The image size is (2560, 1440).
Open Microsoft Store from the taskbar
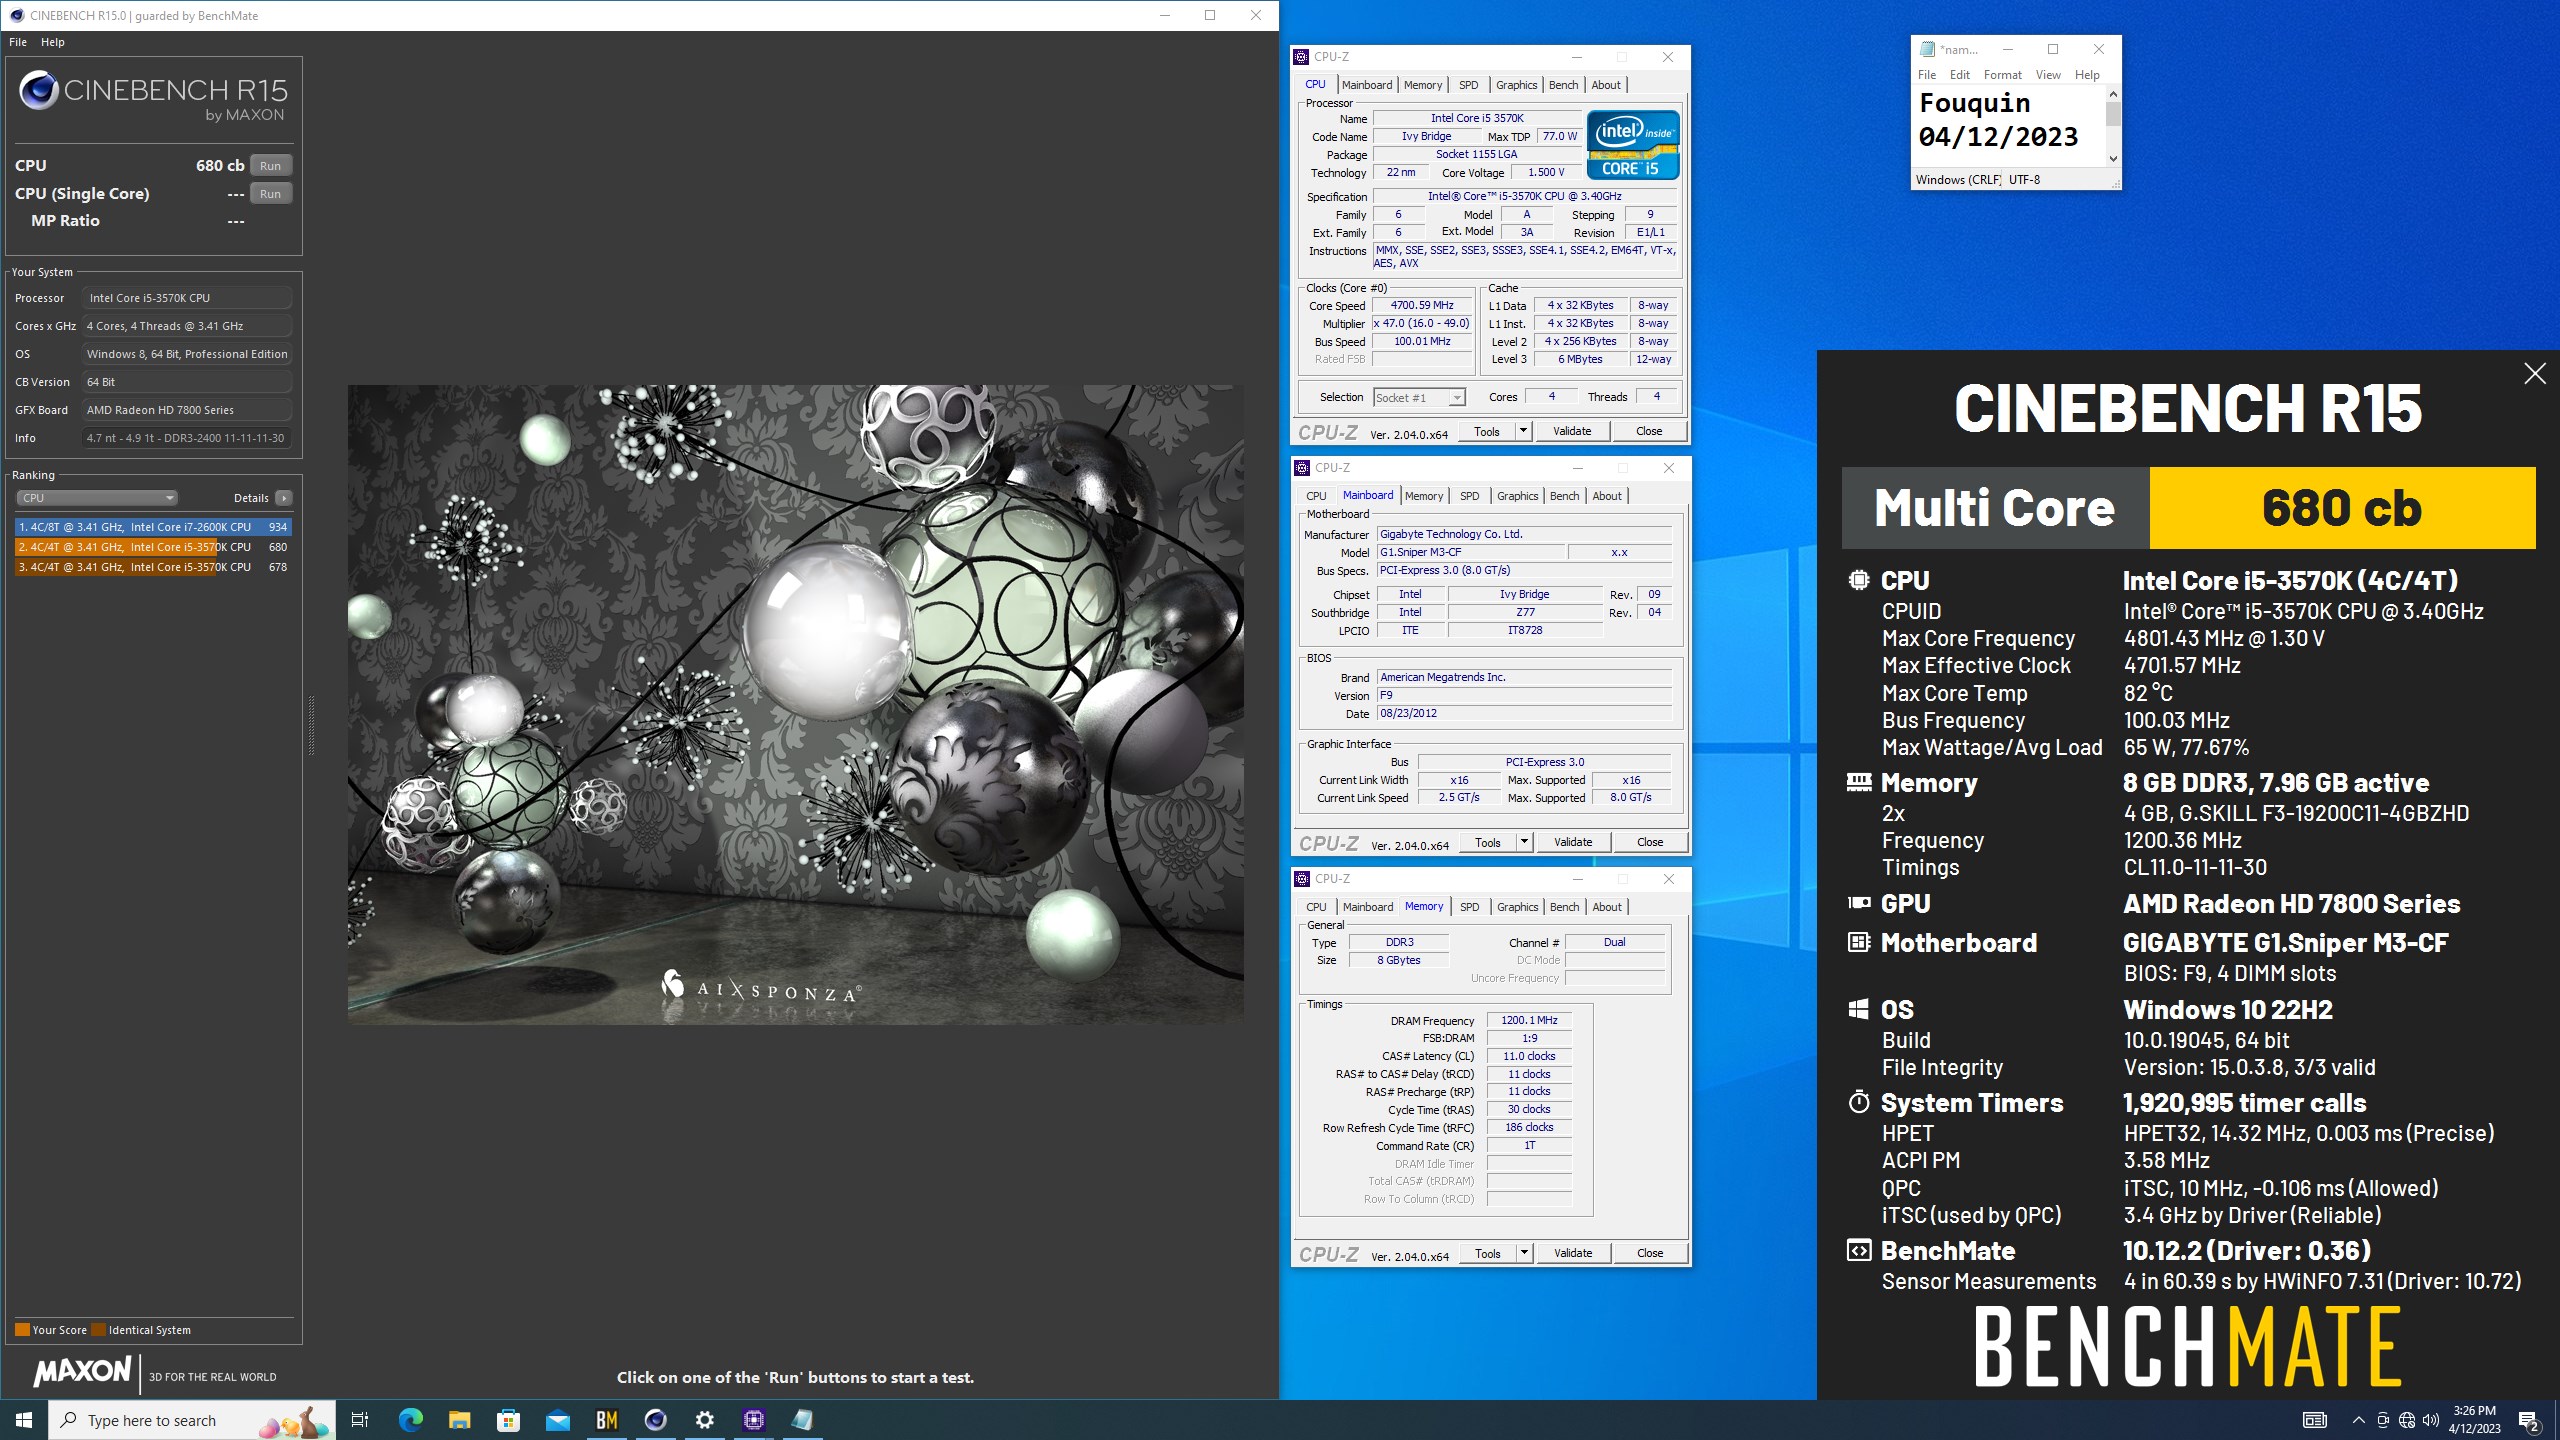pyautogui.click(x=508, y=1420)
